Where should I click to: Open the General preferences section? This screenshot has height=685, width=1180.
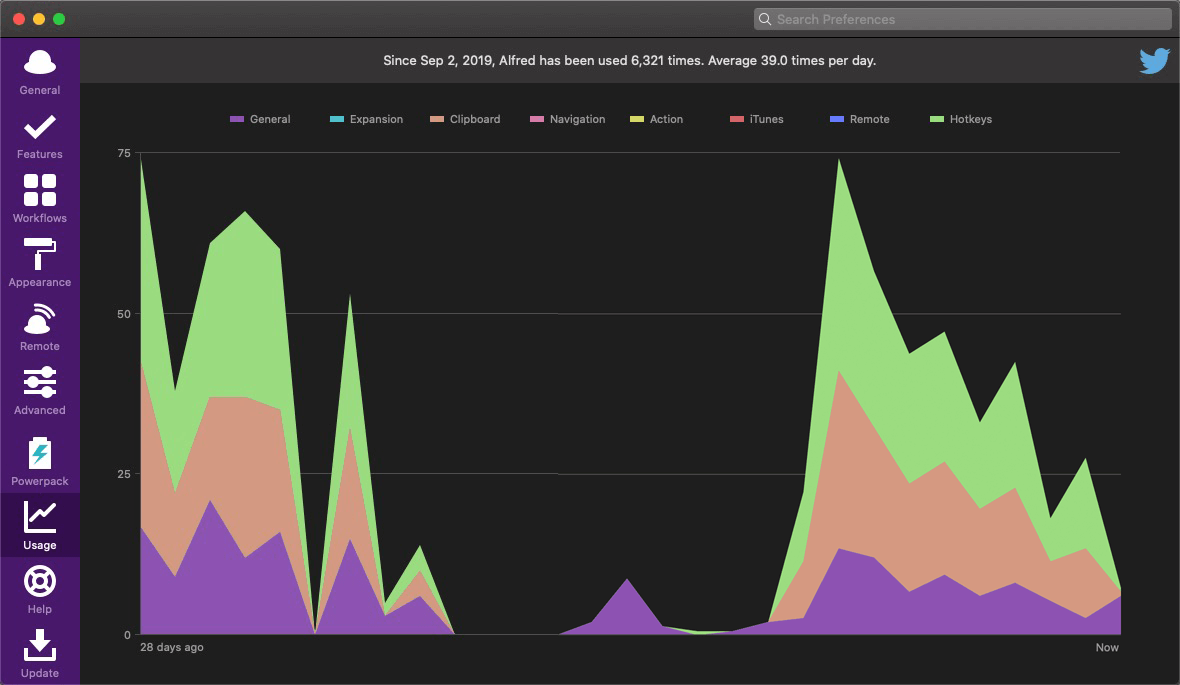point(40,72)
